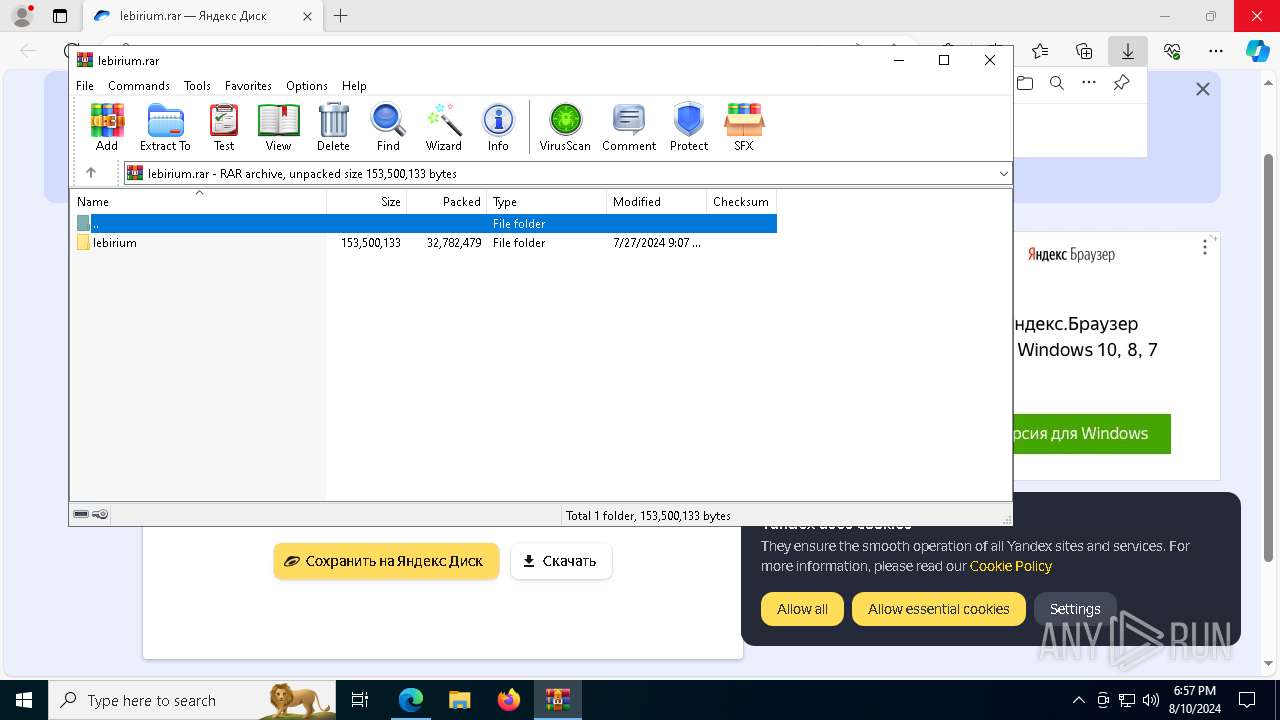Go up one folder level arrow
The height and width of the screenshot is (720, 1280).
coord(91,173)
